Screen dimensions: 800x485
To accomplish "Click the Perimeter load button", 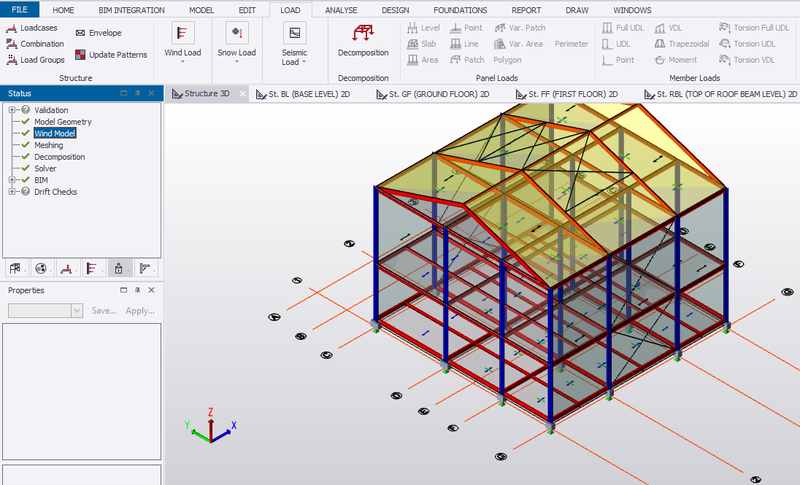I will coord(571,44).
